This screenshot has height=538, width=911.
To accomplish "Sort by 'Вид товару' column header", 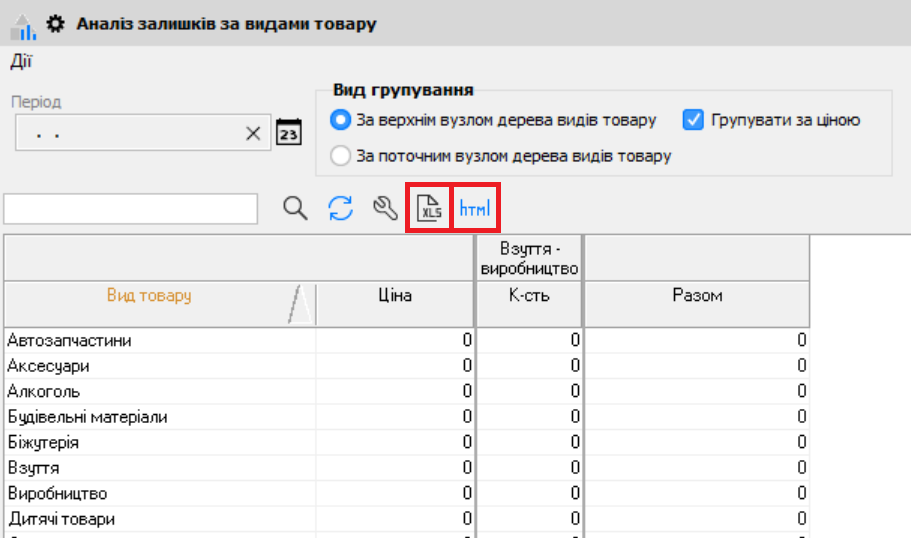I will click(160, 304).
